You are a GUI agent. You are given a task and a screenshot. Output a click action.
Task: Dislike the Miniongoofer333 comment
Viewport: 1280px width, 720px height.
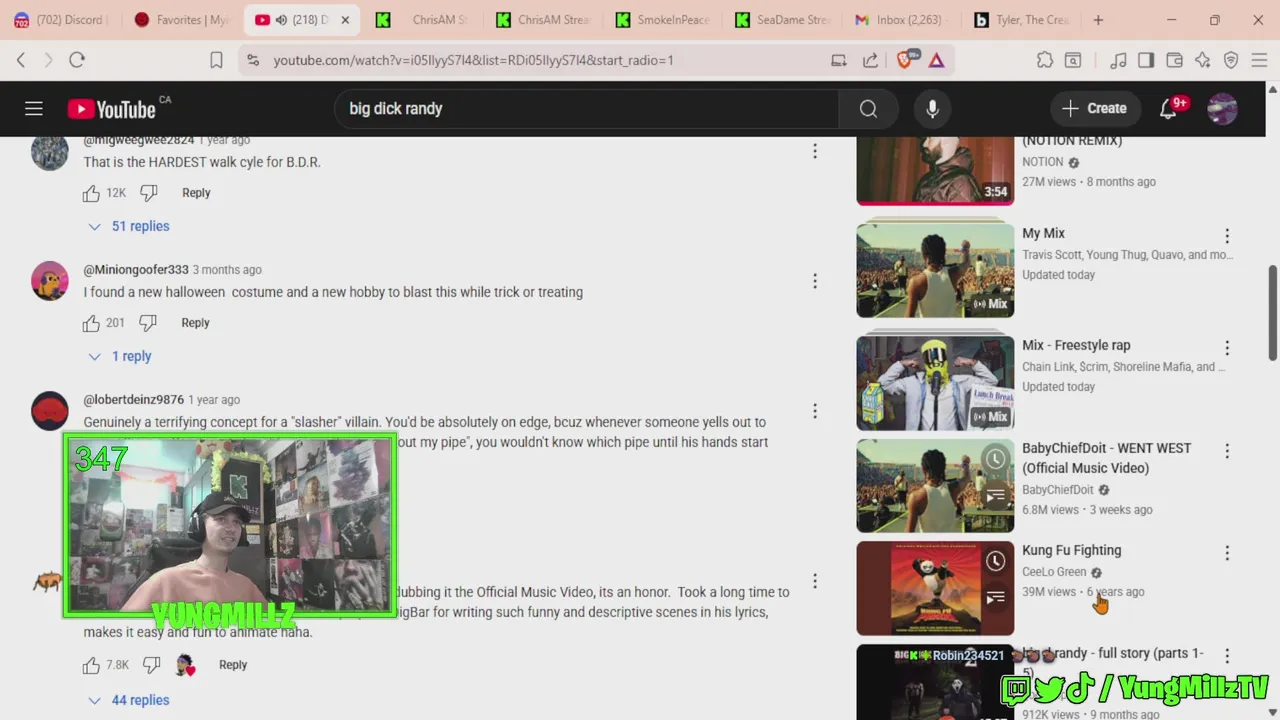pos(148,323)
